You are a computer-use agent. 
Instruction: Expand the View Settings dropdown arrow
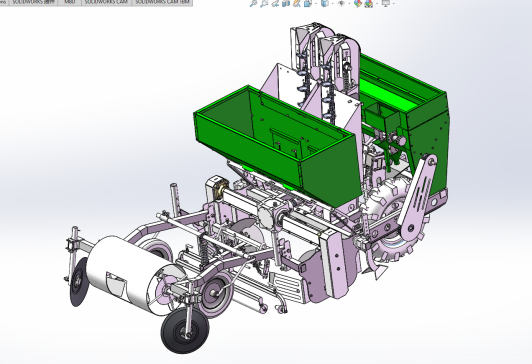pyautogui.click(x=394, y=3)
